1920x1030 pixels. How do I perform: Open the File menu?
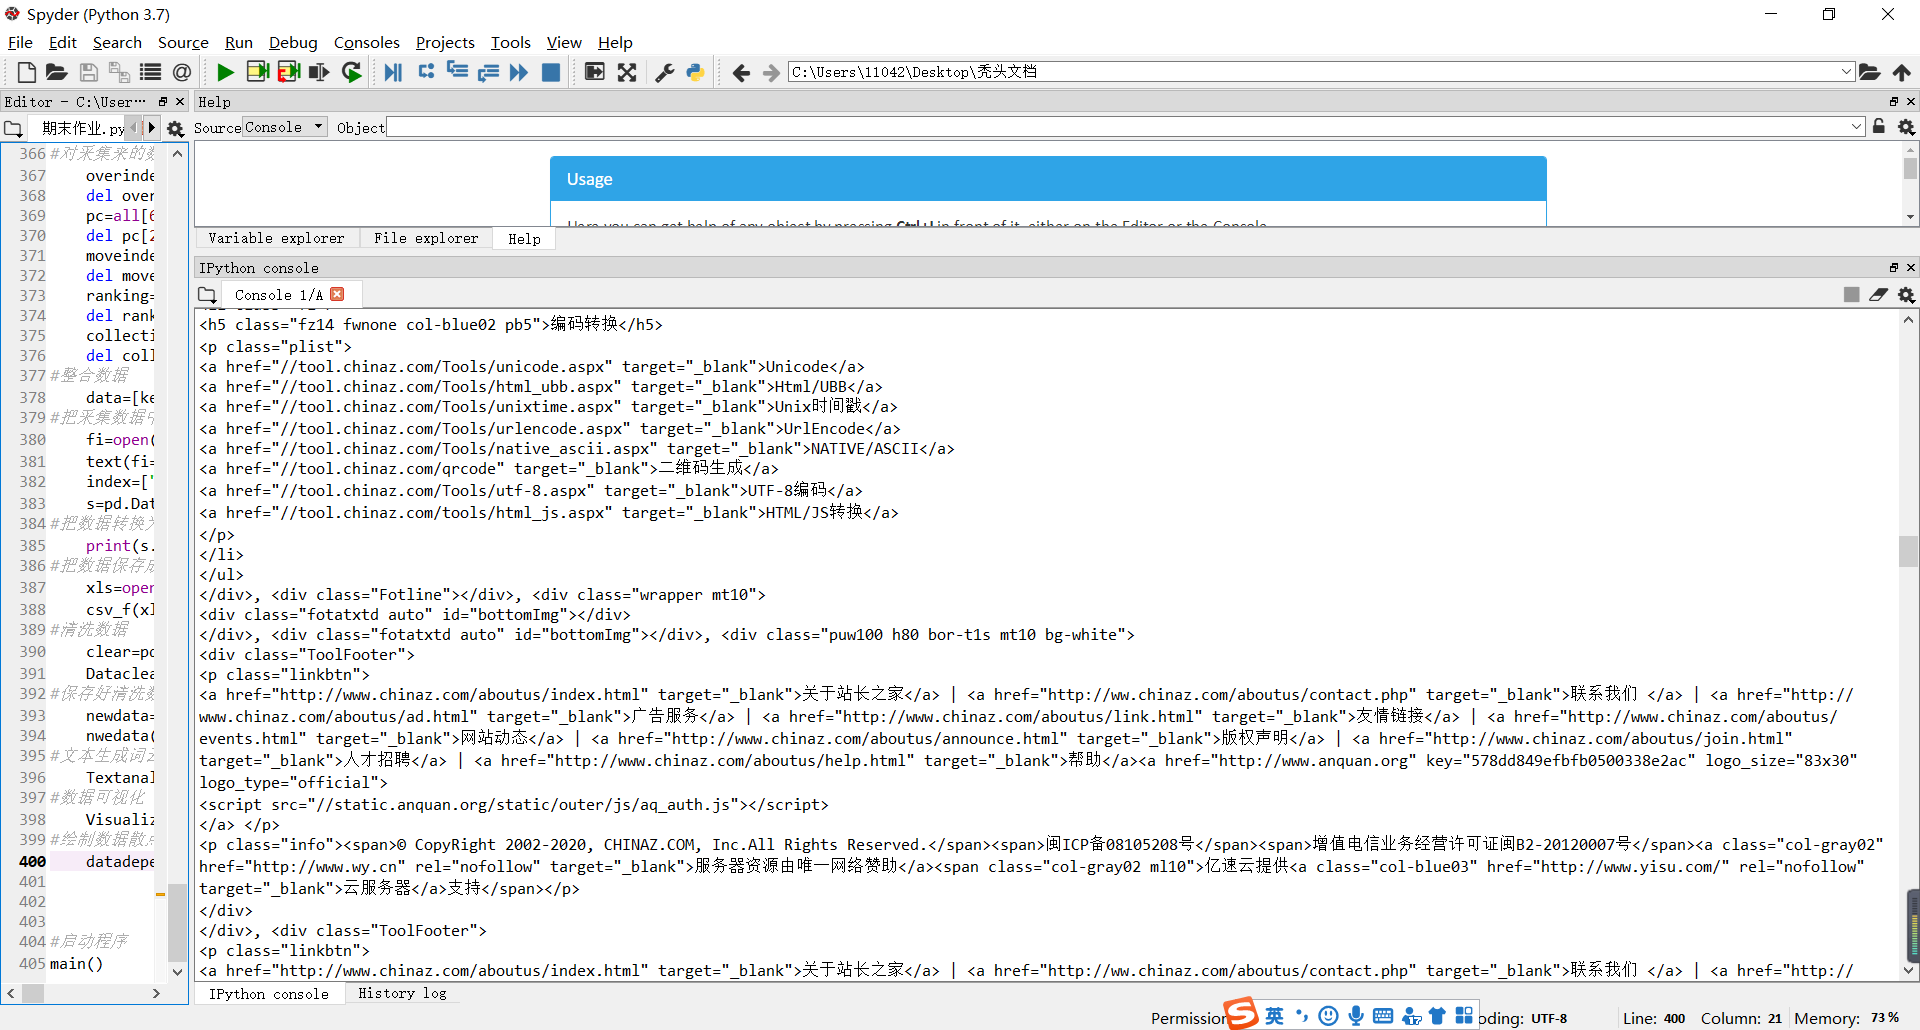click(20, 42)
